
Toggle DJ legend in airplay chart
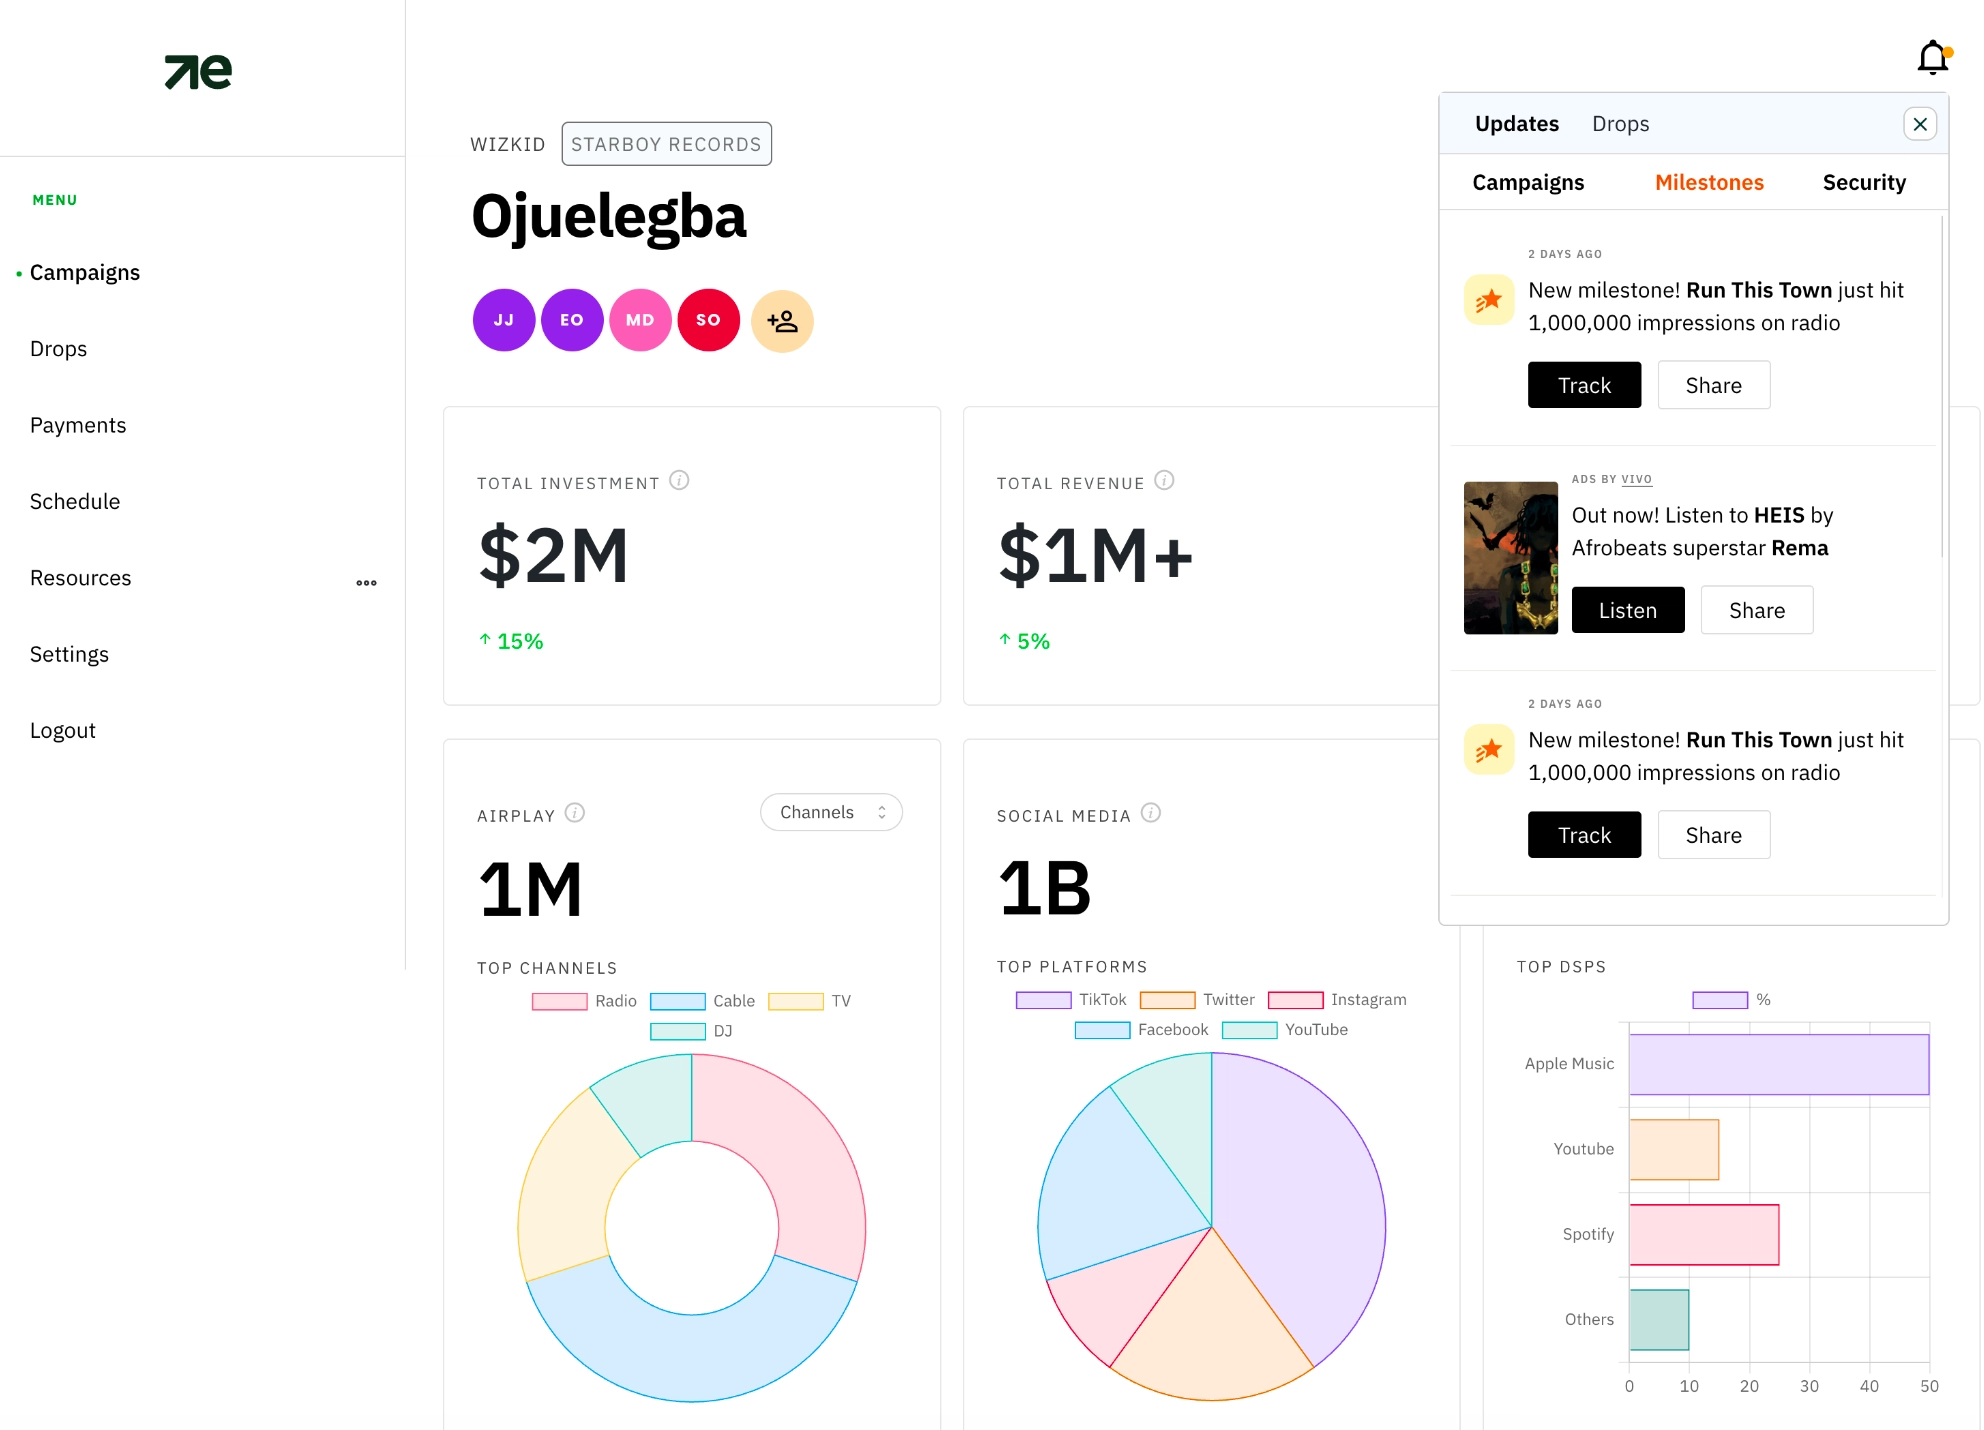pyautogui.click(x=691, y=1031)
